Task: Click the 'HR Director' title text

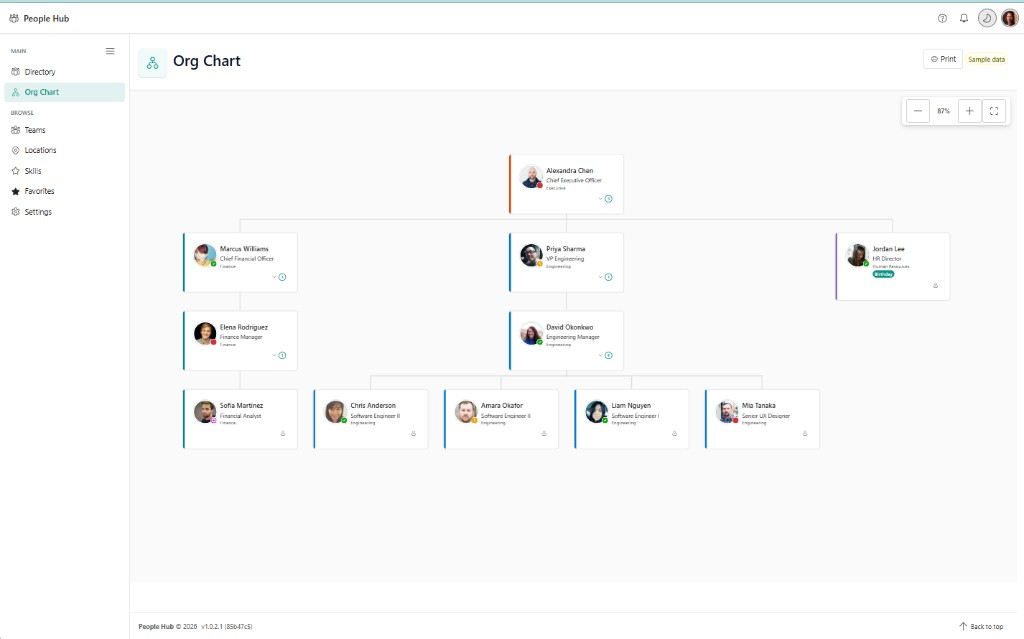Action: (x=887, y=259)
